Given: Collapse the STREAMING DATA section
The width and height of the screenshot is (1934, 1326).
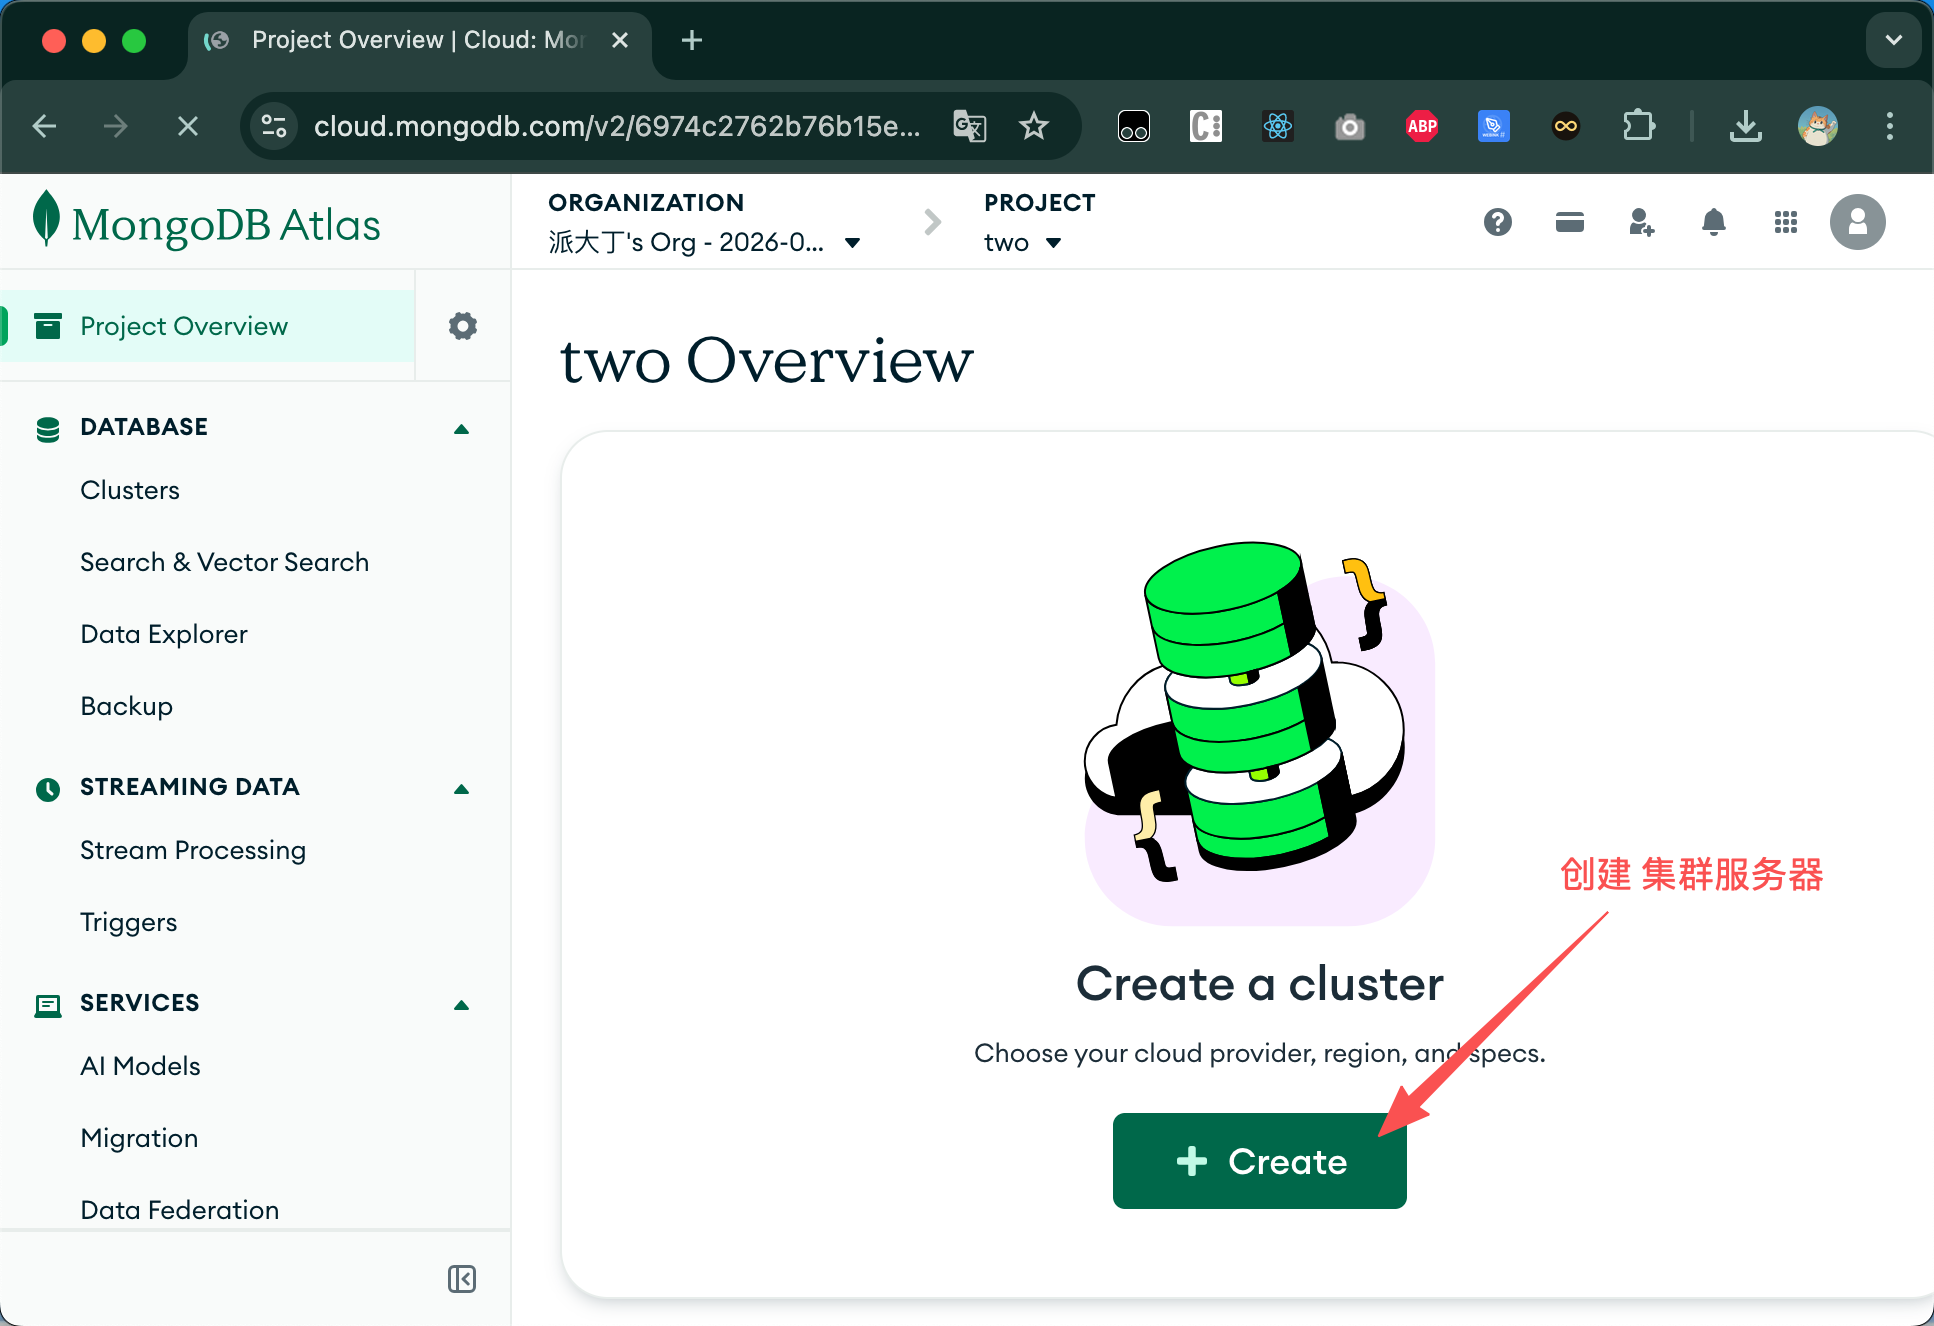Looking at the screenshot, I should 461,789.
